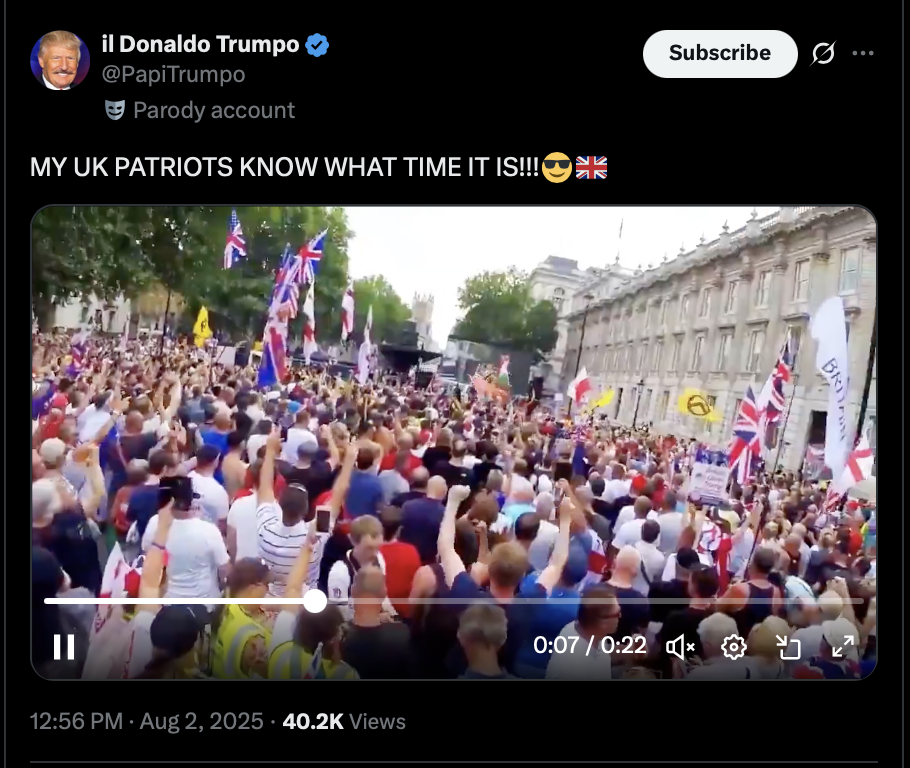Unmute the video via speaker icon

[680, 646]
